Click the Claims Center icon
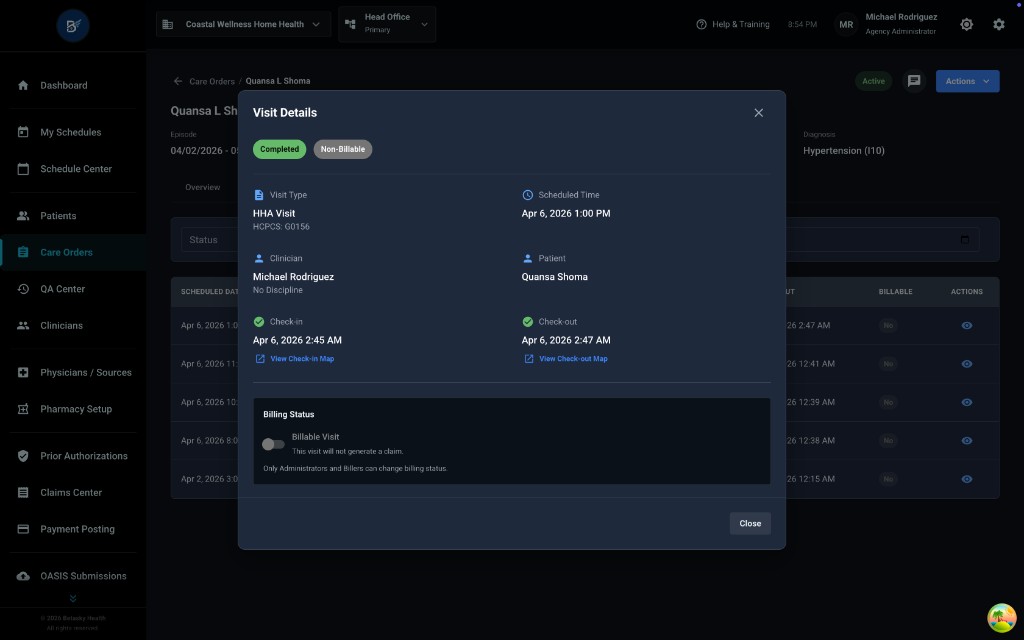The width and height of the screenshot is (1024, 640). pyautogui.click(x=23, y=493)
